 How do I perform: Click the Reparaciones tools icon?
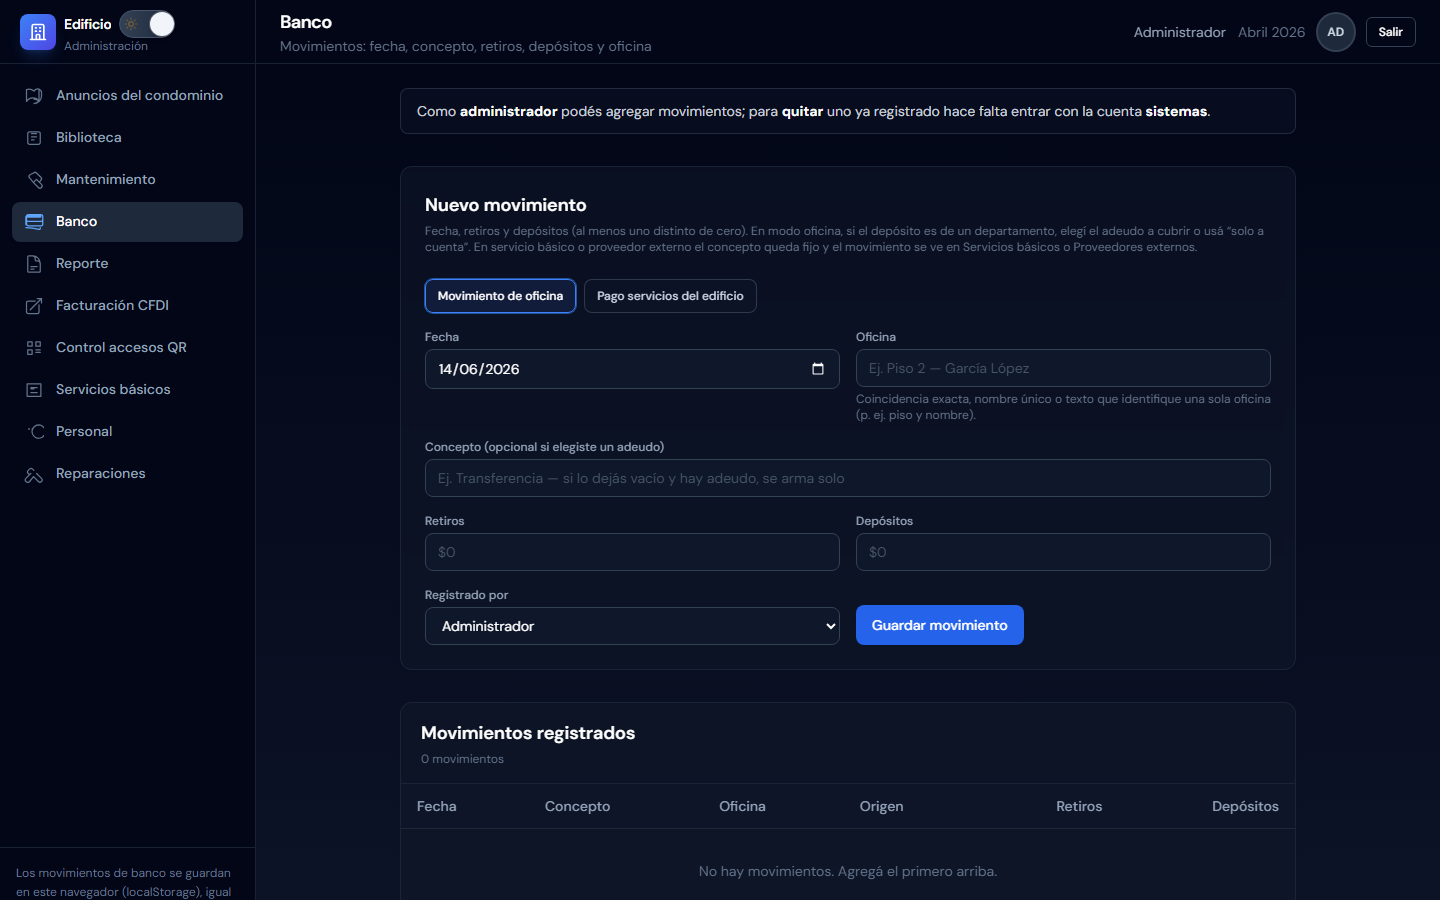coord(34,474)
